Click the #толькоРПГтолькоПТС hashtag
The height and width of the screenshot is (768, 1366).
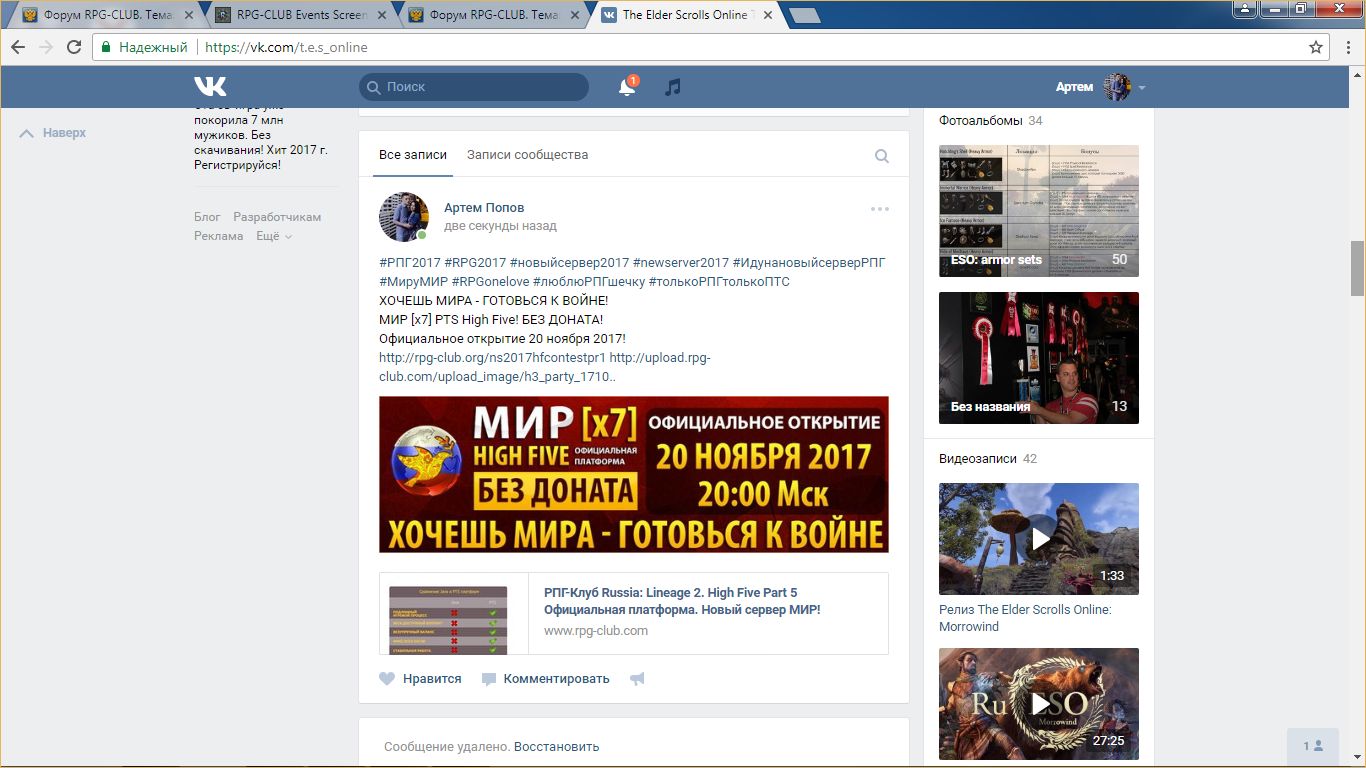click(719, 282)
